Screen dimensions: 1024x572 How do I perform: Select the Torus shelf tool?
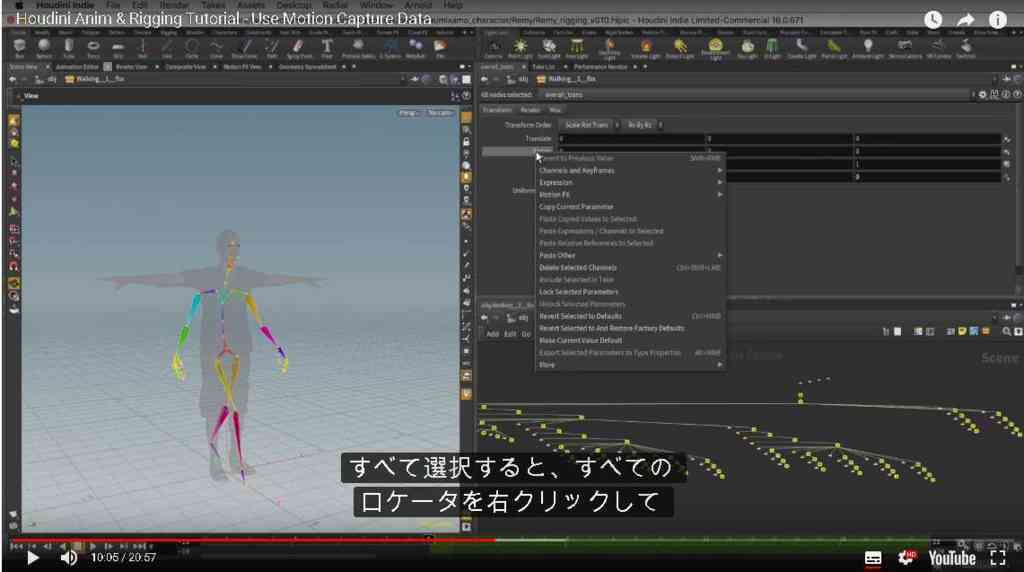pyautogui.click(x=93, y=47)
